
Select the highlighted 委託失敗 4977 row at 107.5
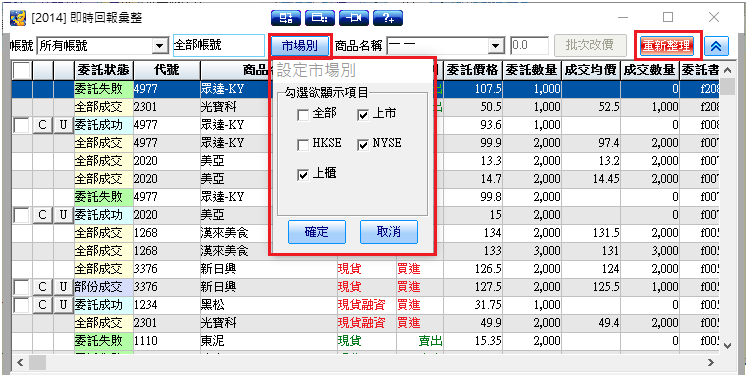365,89
